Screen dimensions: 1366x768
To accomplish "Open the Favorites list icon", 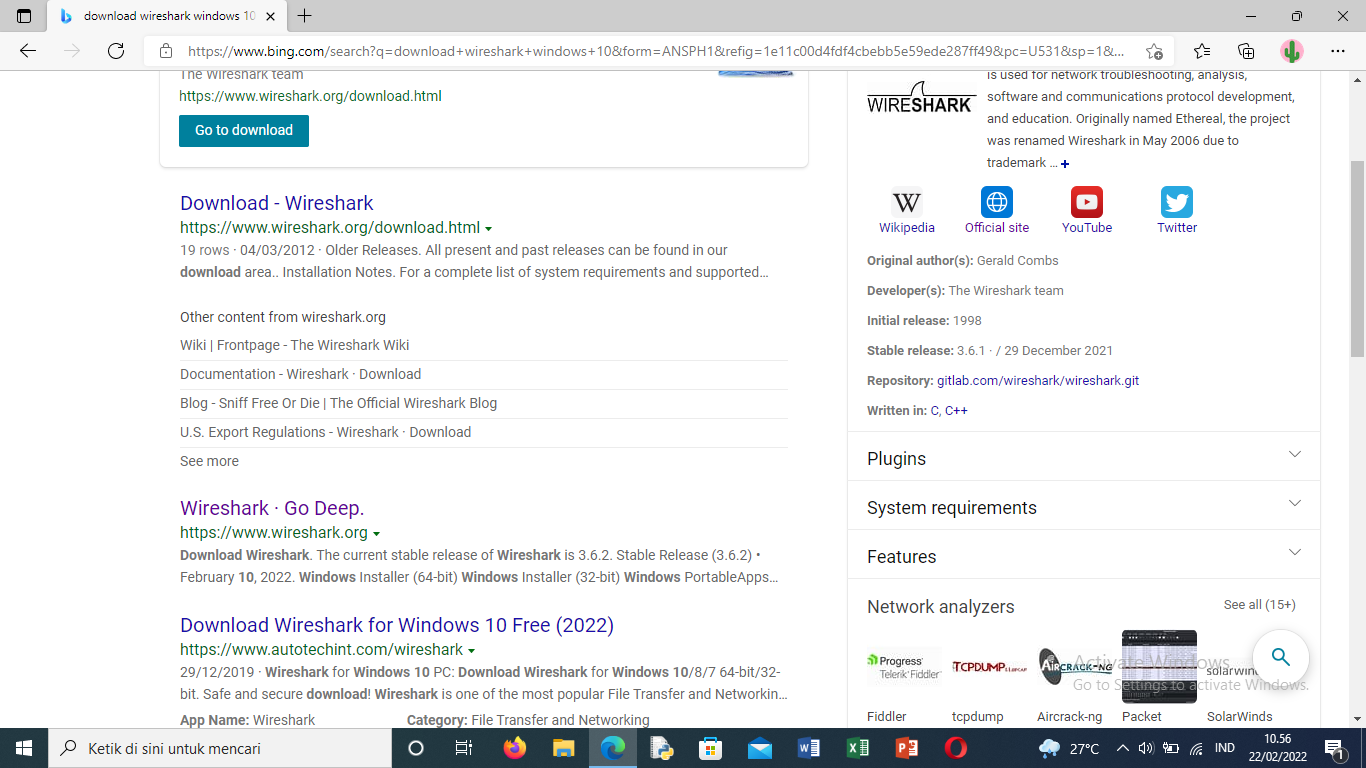I will point(1202,51).
